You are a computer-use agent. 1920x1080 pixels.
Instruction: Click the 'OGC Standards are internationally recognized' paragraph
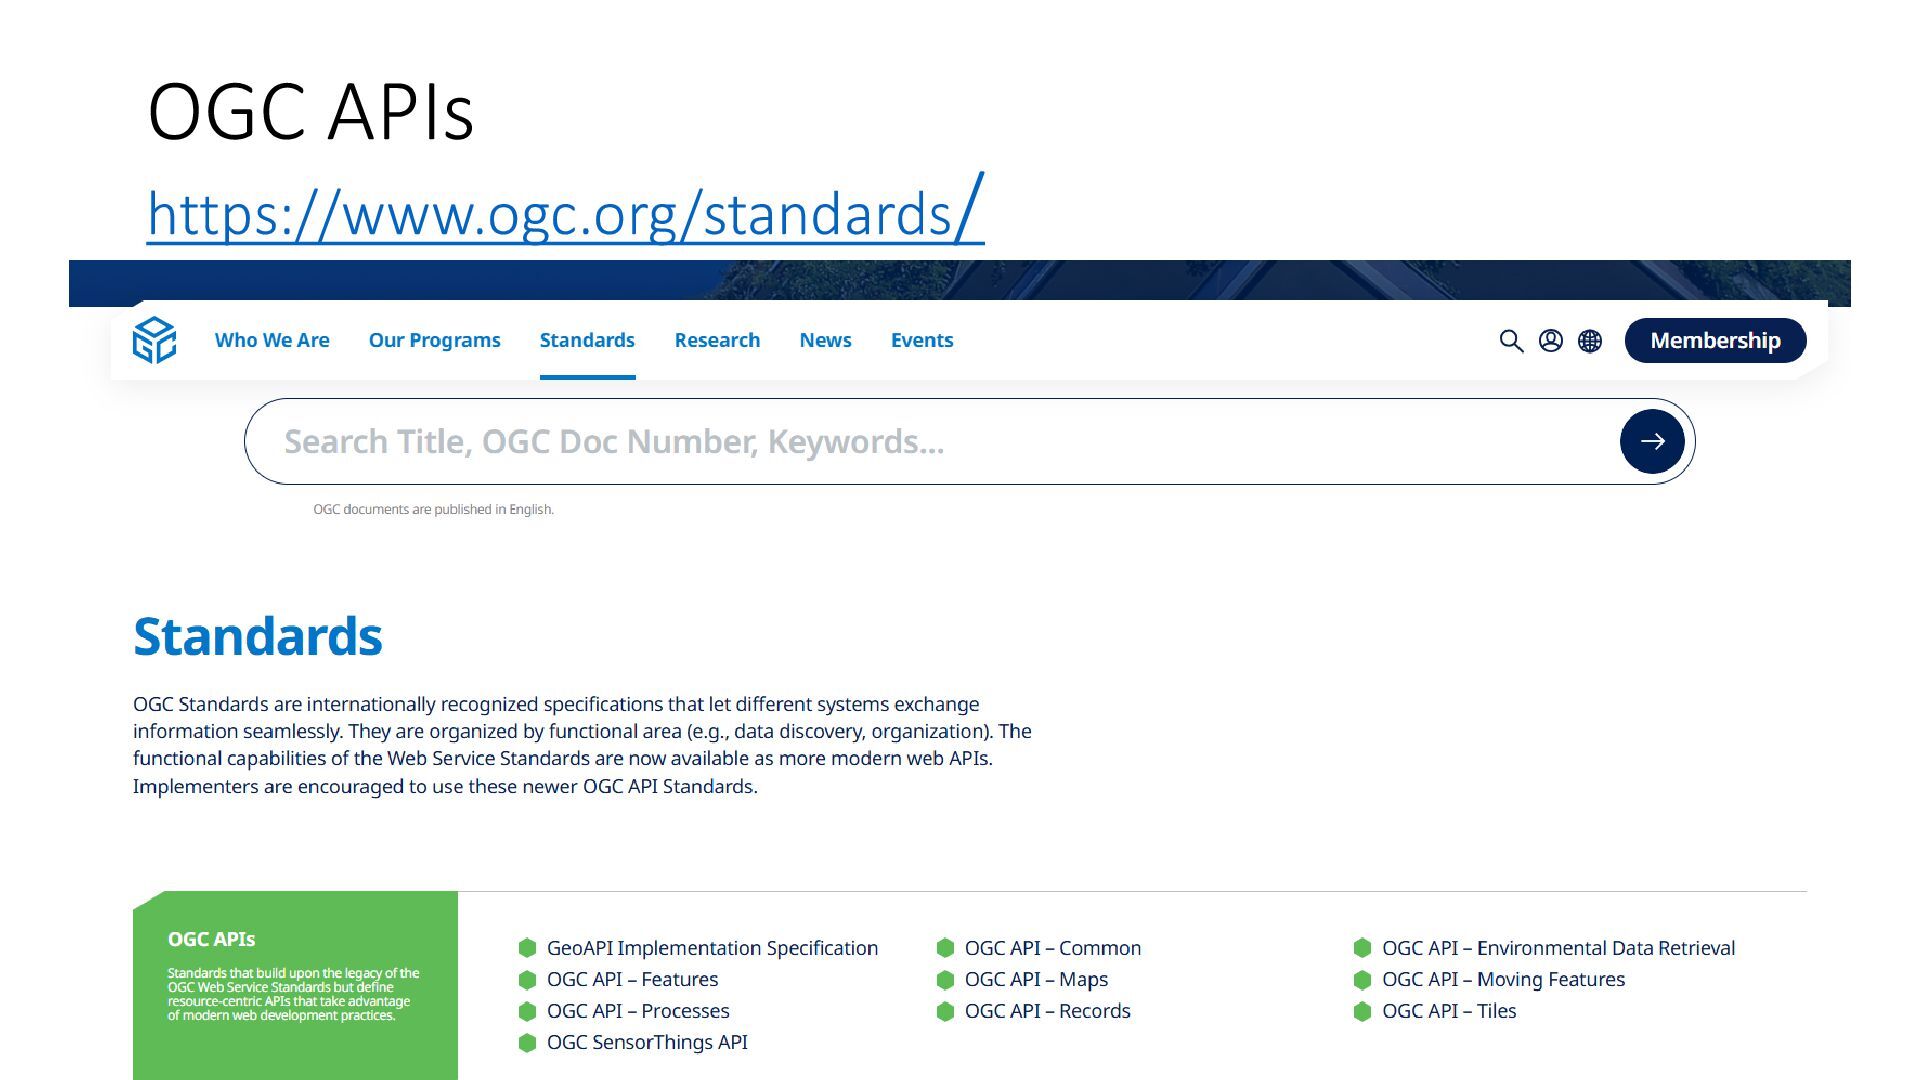point(582,745)
